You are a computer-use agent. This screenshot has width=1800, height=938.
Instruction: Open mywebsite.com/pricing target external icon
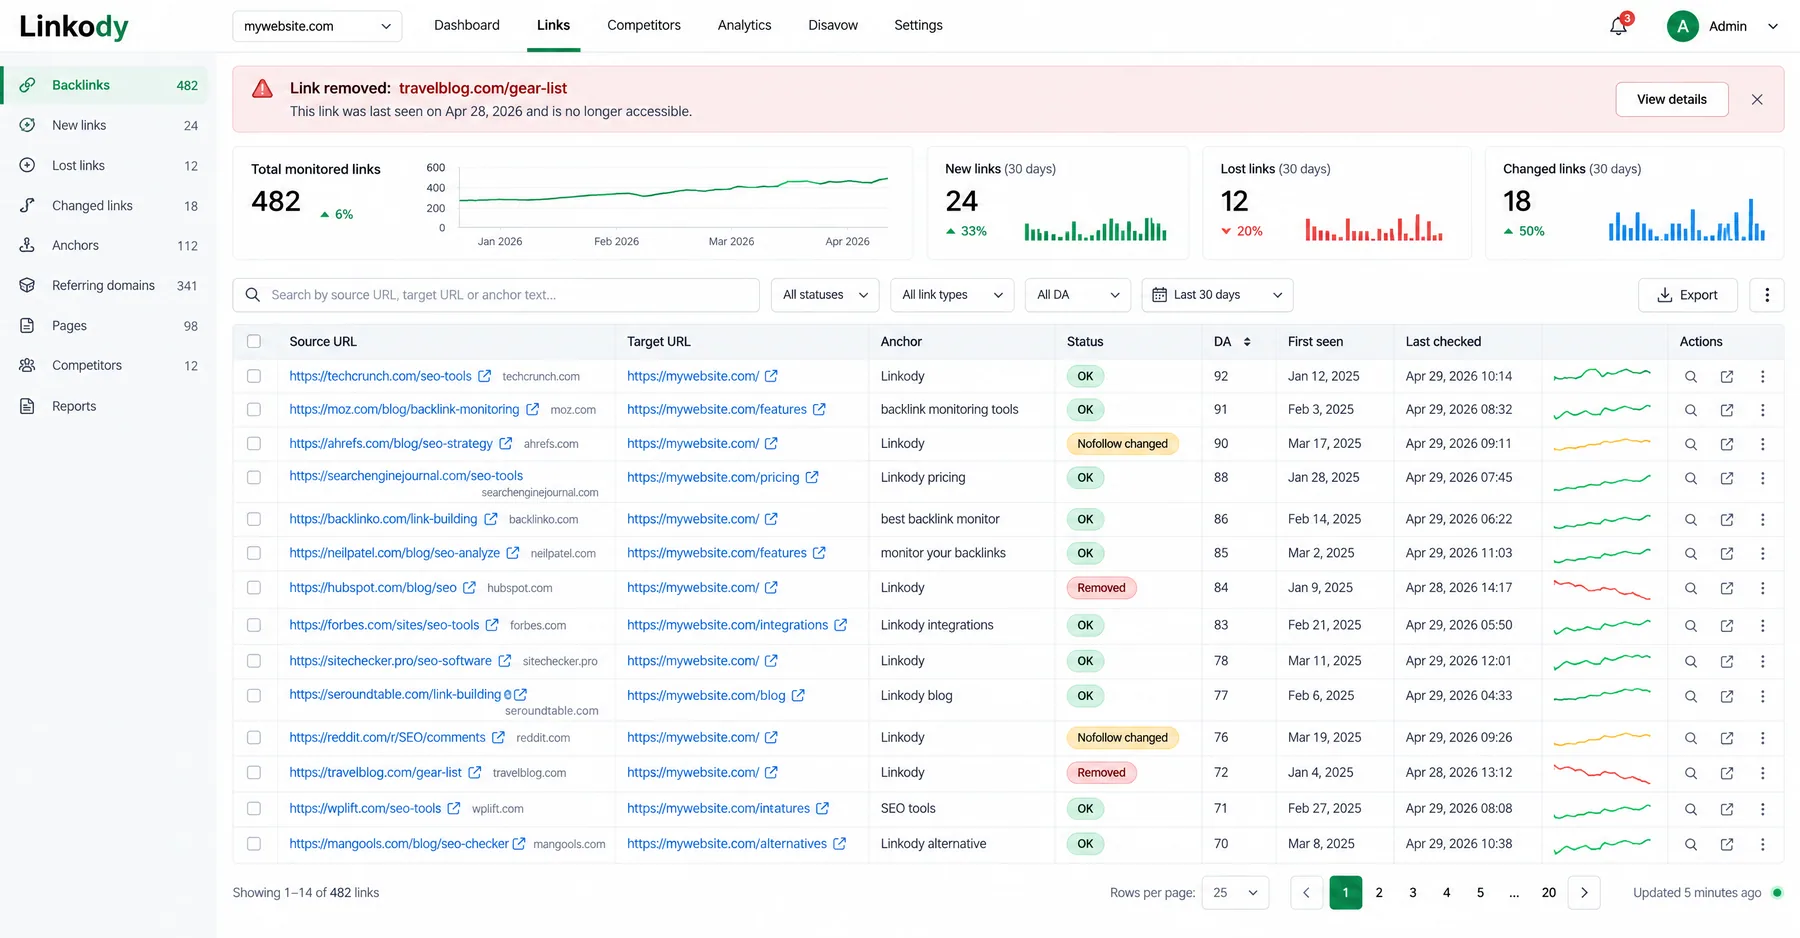(812, 477)
